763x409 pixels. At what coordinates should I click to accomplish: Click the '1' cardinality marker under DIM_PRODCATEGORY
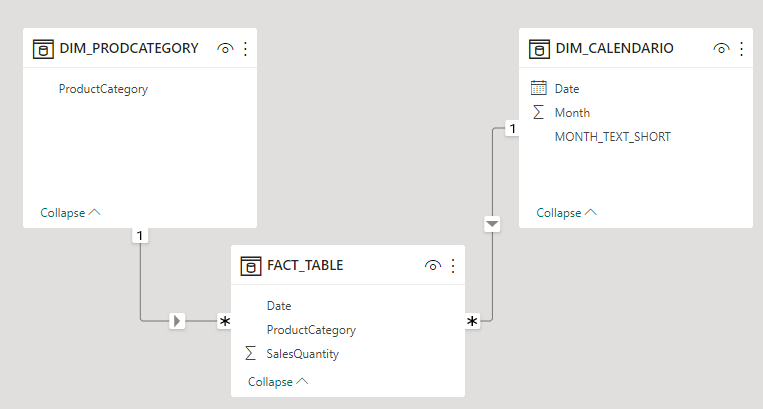pyautogui.click(x=140, y=236)
